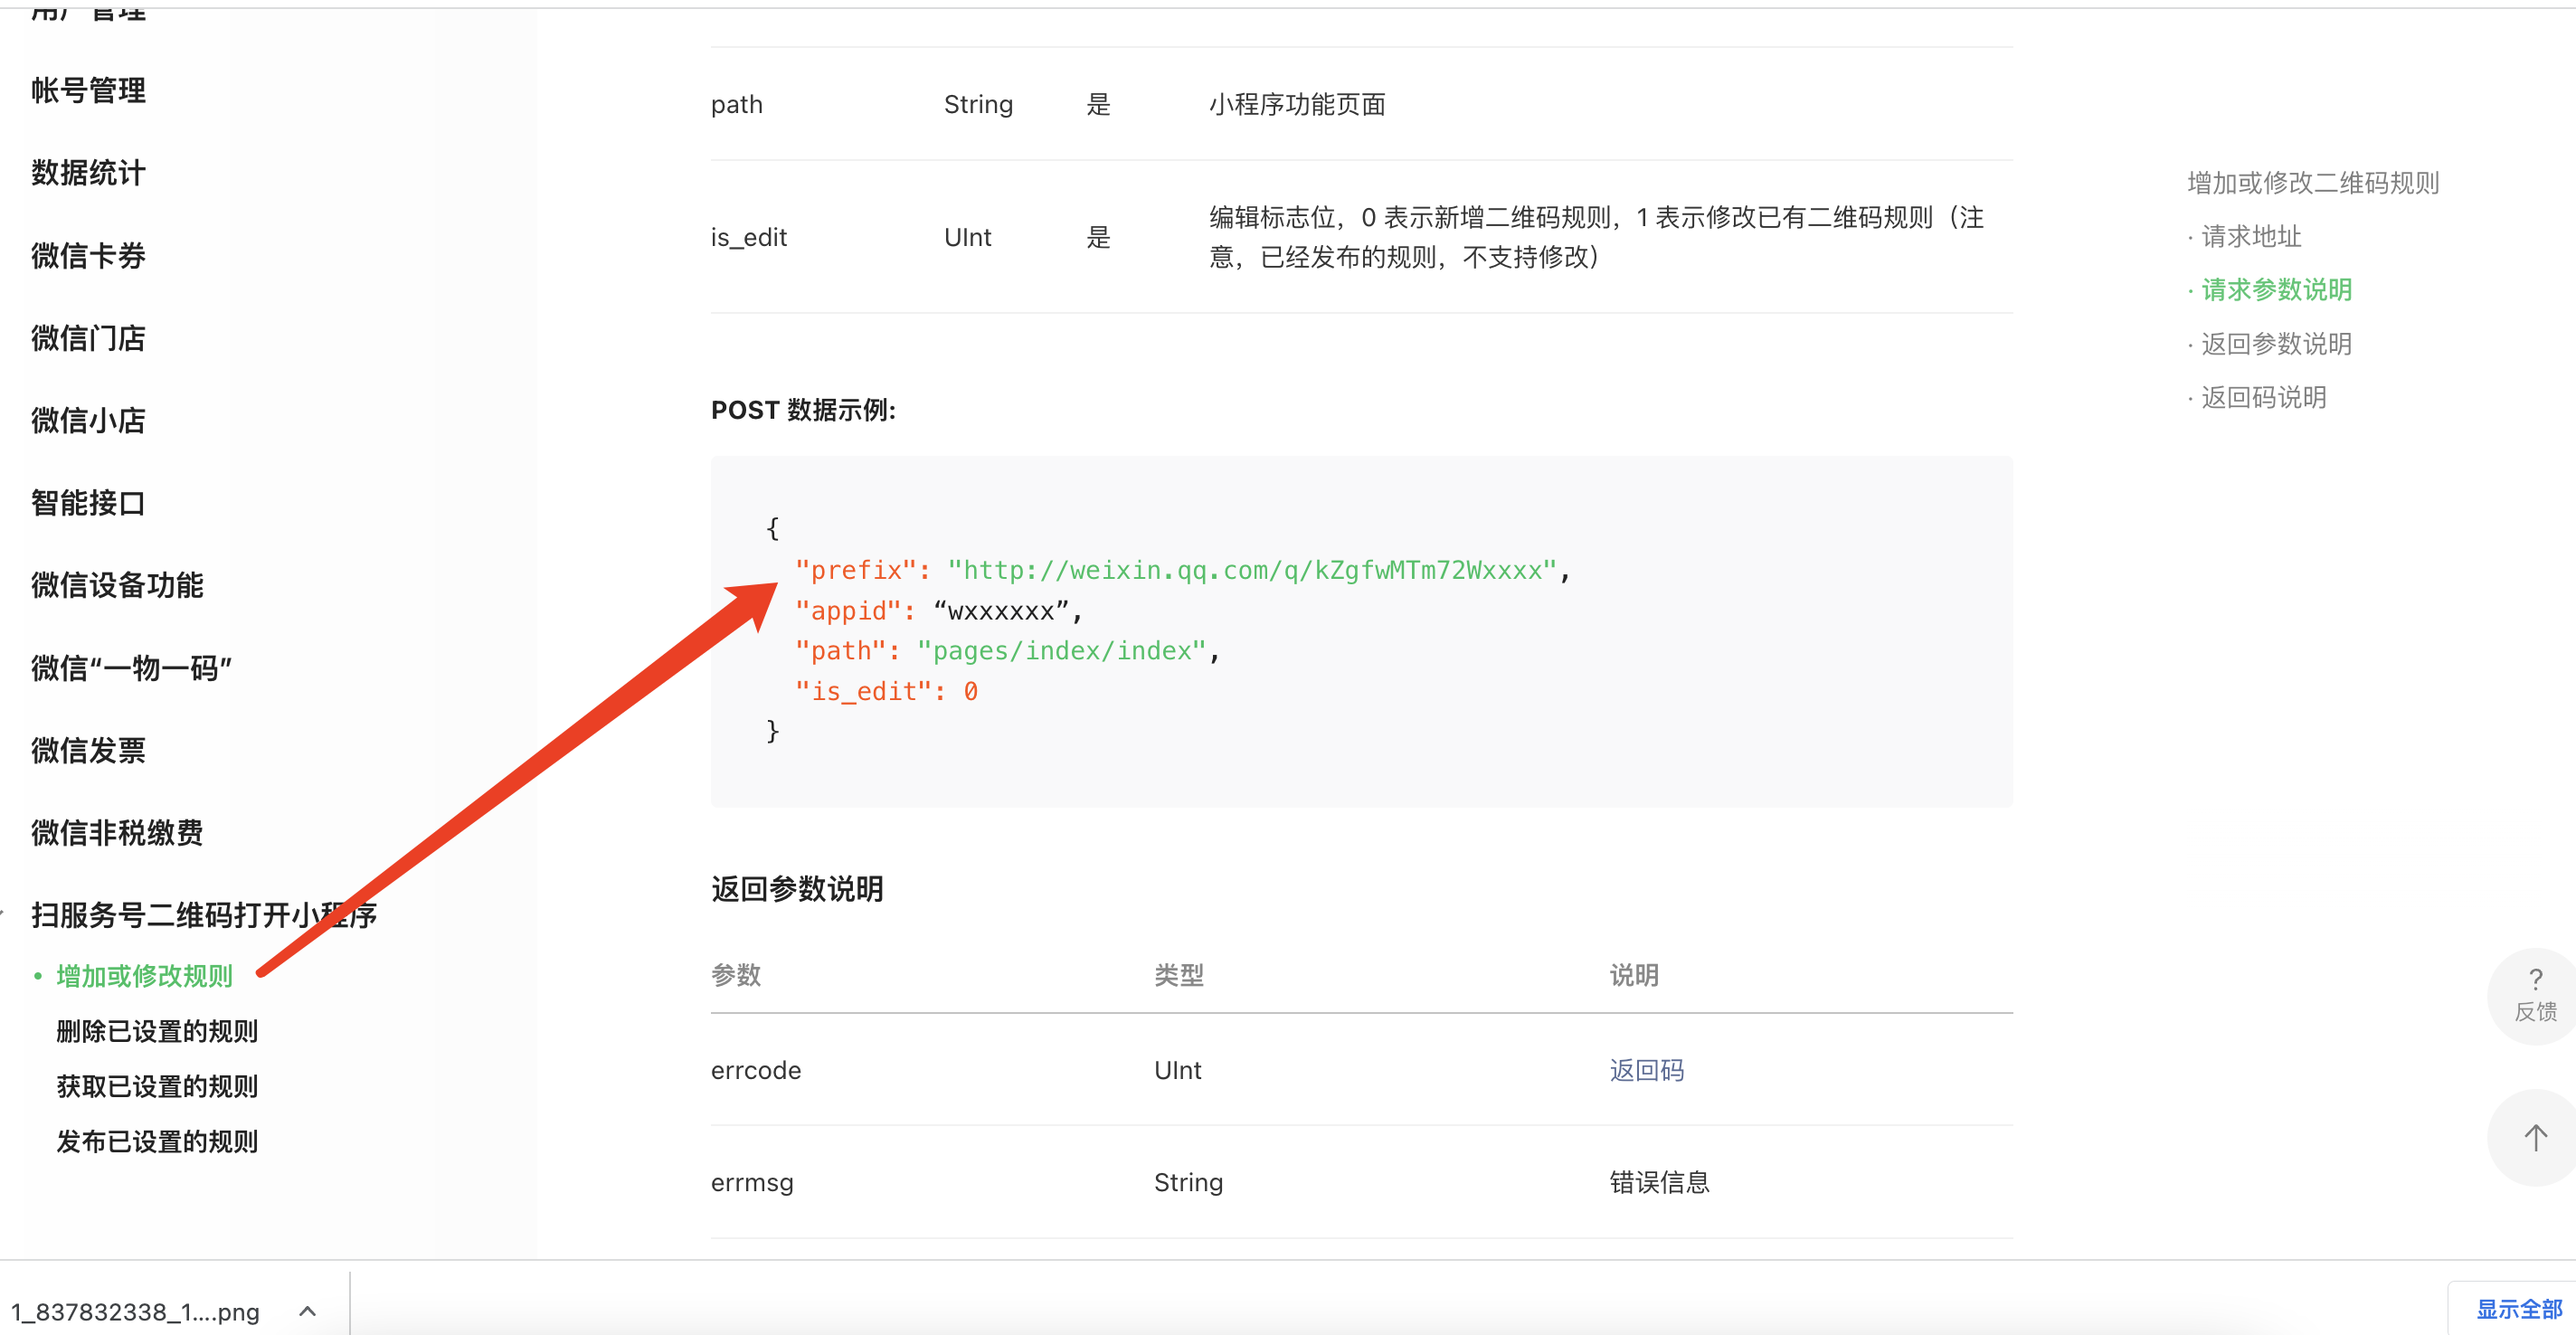Select 获取已设置的规则 in sidebar
The width and height of the screenshot is (2576, 1335).
click(157, 1086)
